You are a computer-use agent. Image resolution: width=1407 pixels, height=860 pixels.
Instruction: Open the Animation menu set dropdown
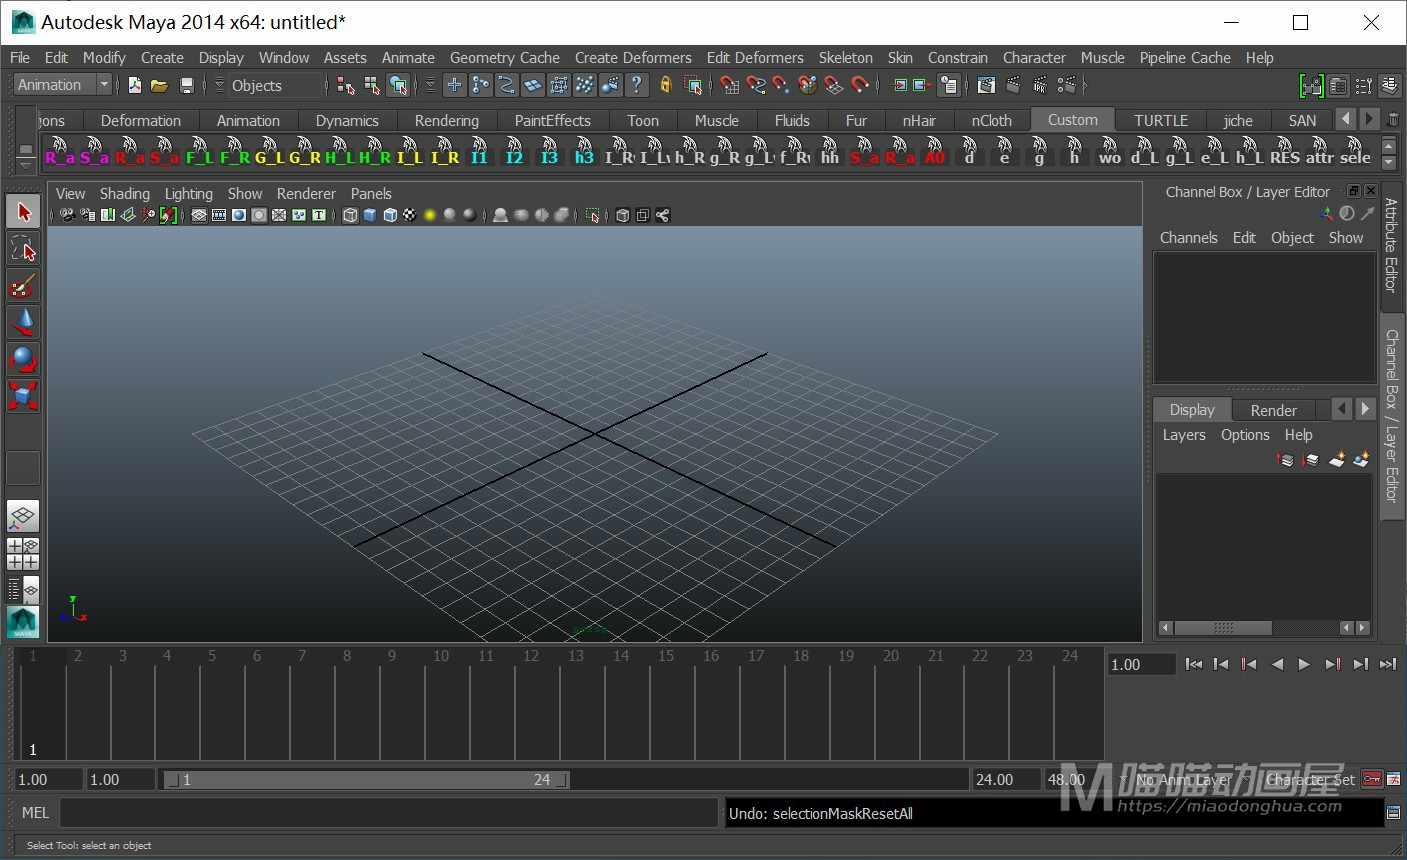tap(104, 85)
